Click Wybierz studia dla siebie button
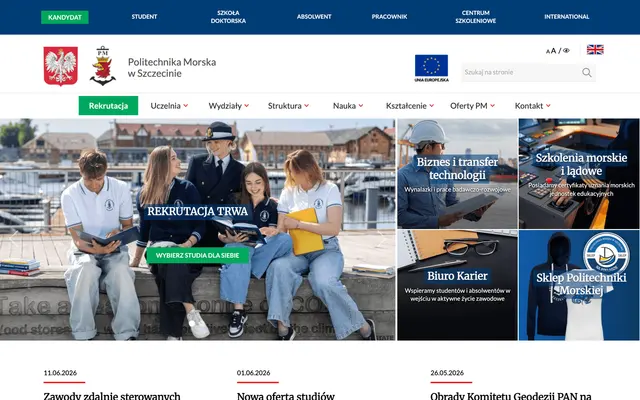This screenshot has width=640, height=400. coord(198,255)
